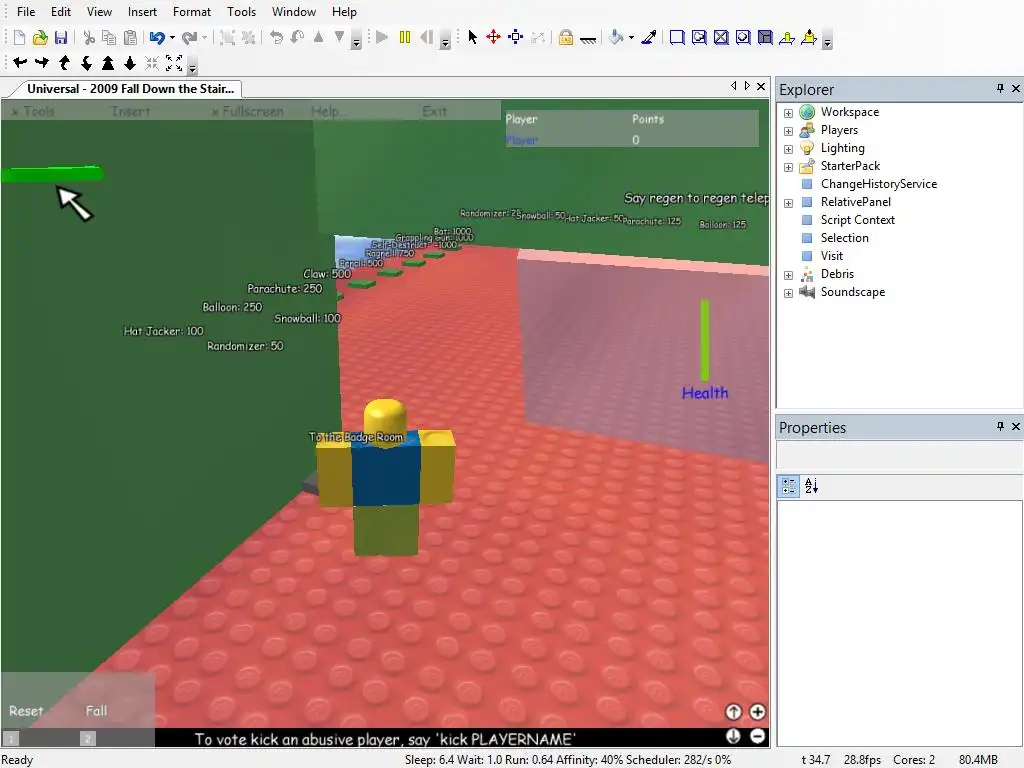Click the camera zoom in plus button
The image size is (1024, 768).
tap(757, 712)
